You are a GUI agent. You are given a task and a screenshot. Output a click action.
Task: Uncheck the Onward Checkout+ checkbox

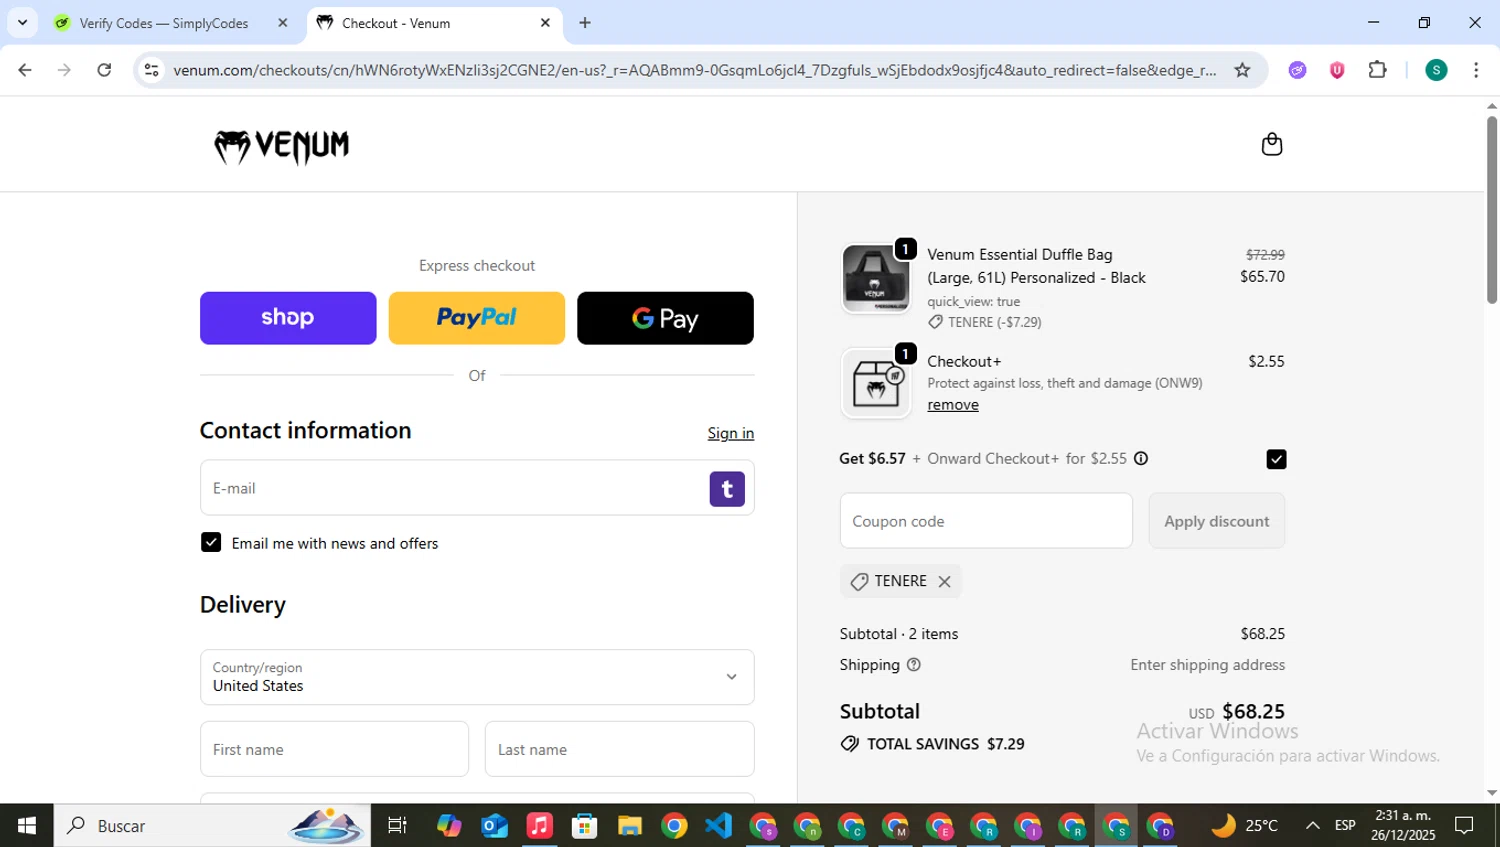pos(1276,459)
